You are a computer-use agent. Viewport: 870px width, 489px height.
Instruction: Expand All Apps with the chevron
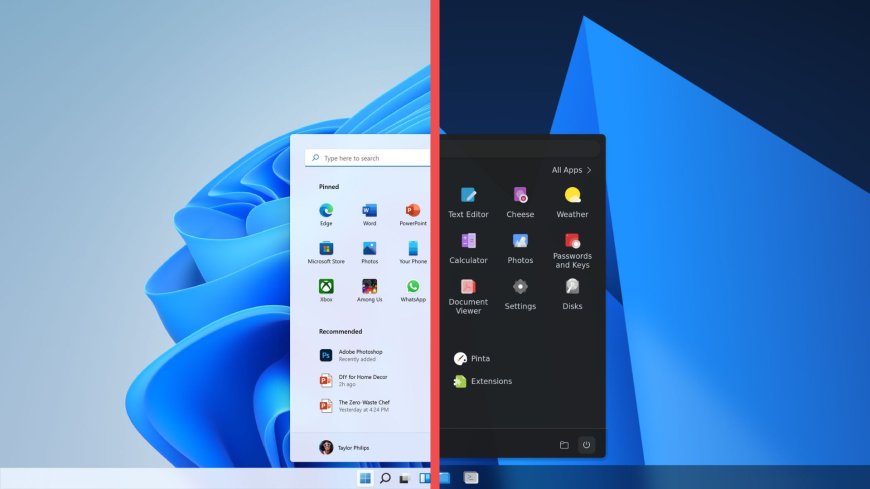[571, 170]
